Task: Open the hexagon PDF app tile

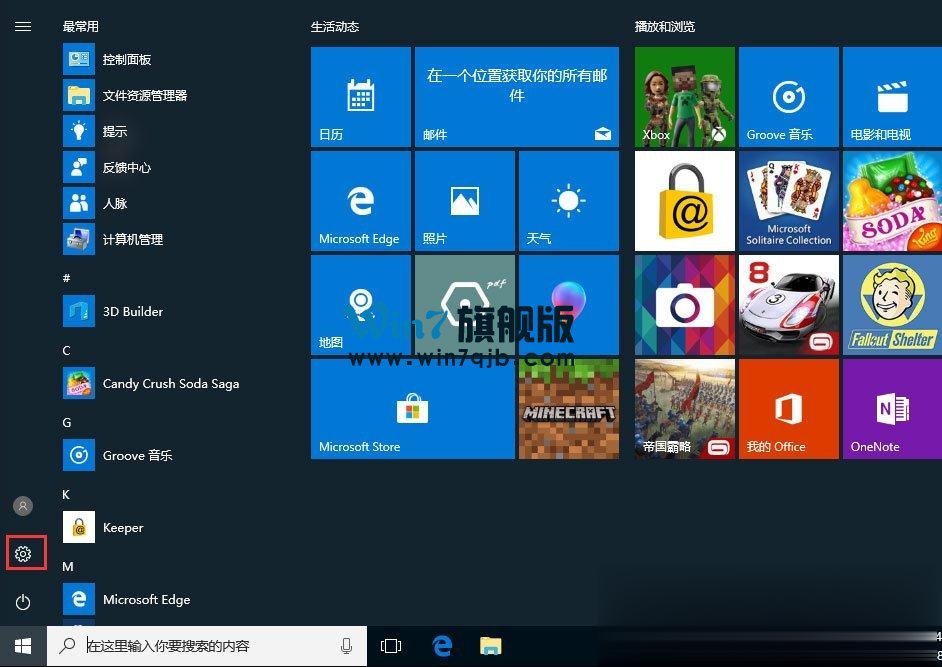Action: pyautogui.click(x=464, y=305)
